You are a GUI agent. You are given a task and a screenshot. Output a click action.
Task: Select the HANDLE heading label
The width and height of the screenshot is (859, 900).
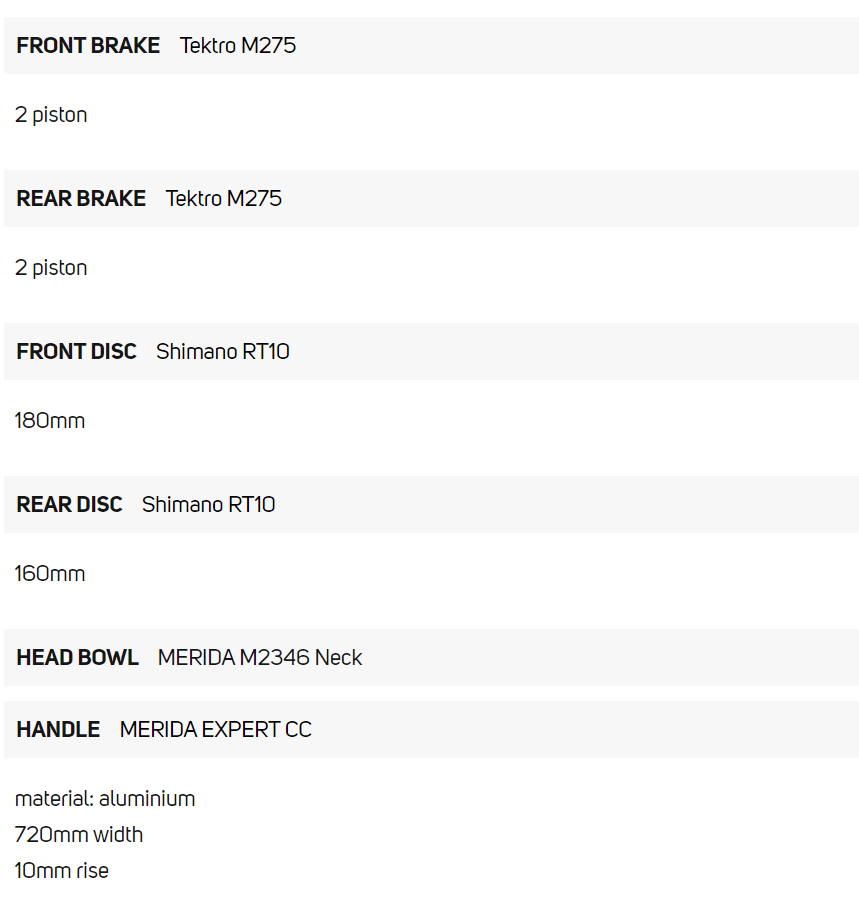point(58,730)
